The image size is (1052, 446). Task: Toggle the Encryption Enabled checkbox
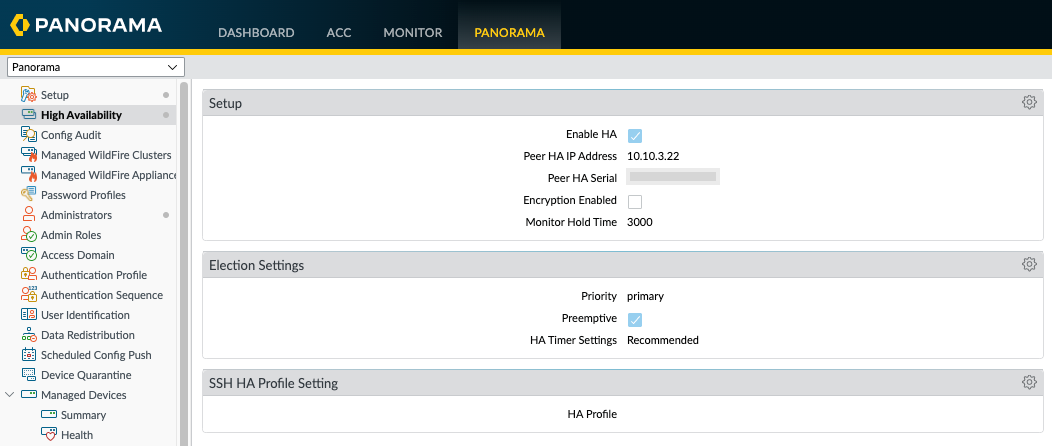point(635,201)
